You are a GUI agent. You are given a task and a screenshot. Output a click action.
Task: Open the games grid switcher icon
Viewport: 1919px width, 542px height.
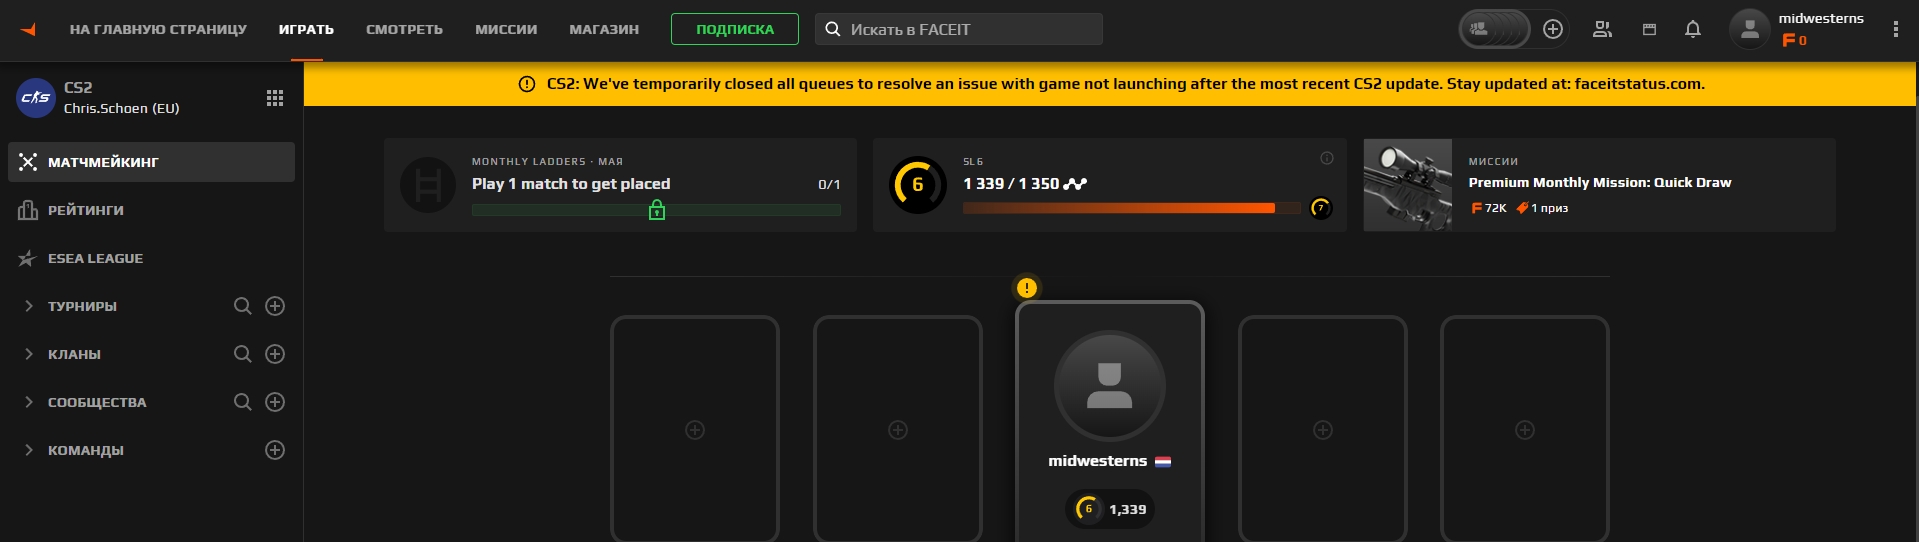click(275, 98)
